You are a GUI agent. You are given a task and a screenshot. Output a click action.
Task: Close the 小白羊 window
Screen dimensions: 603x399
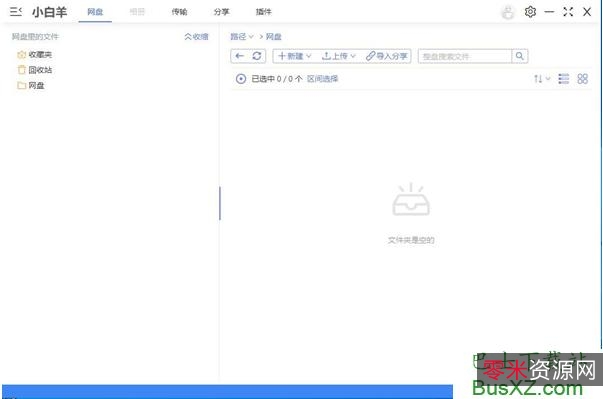[x=587, y=12]
